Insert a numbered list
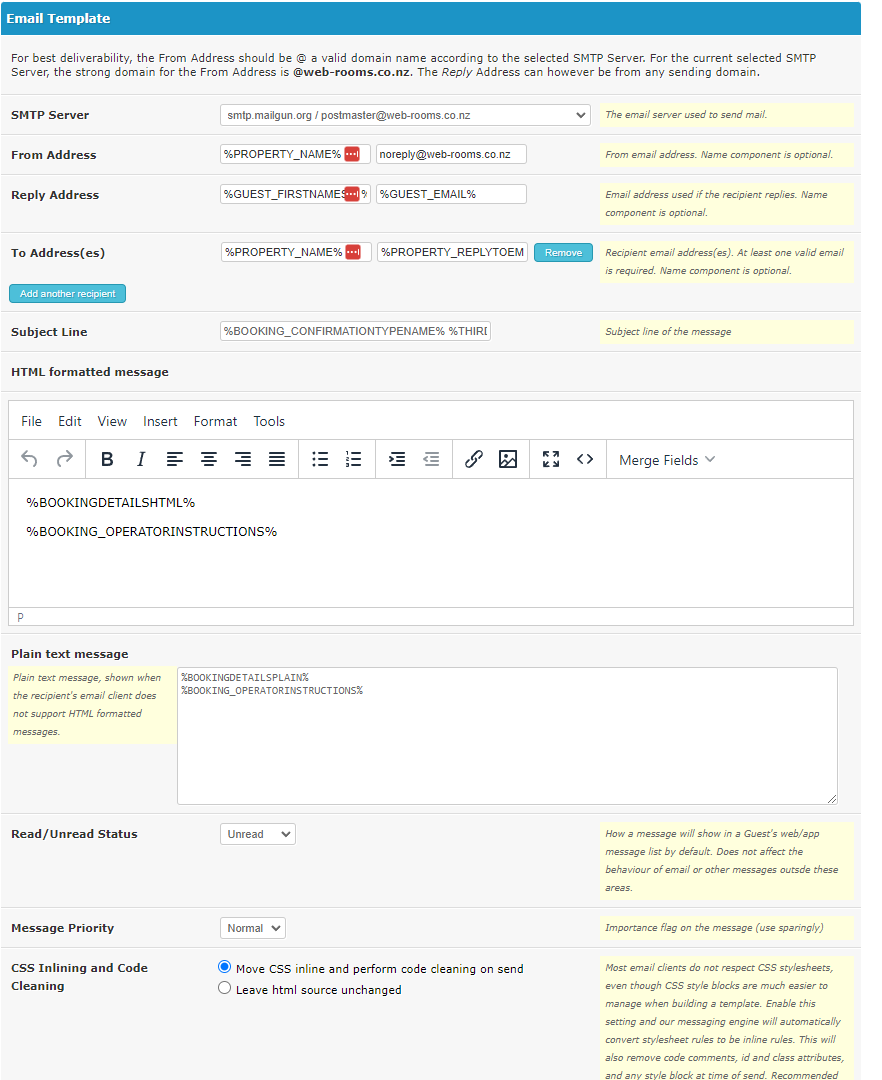The width and height of the screenshot is (882, 1080). pyautogui.click(x=354, y=459)
